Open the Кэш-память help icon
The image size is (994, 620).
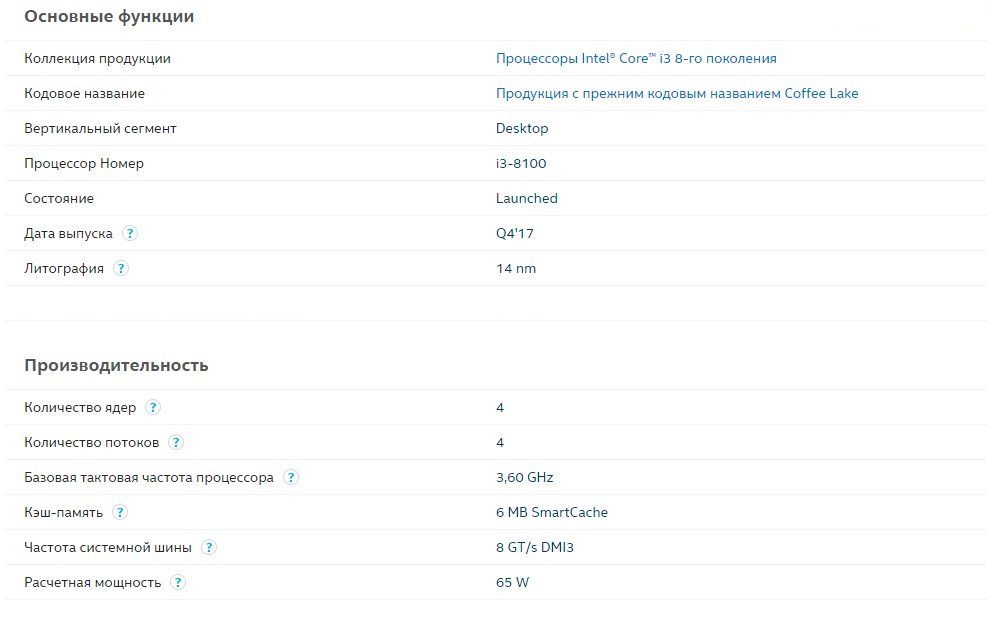click(120, 512)
